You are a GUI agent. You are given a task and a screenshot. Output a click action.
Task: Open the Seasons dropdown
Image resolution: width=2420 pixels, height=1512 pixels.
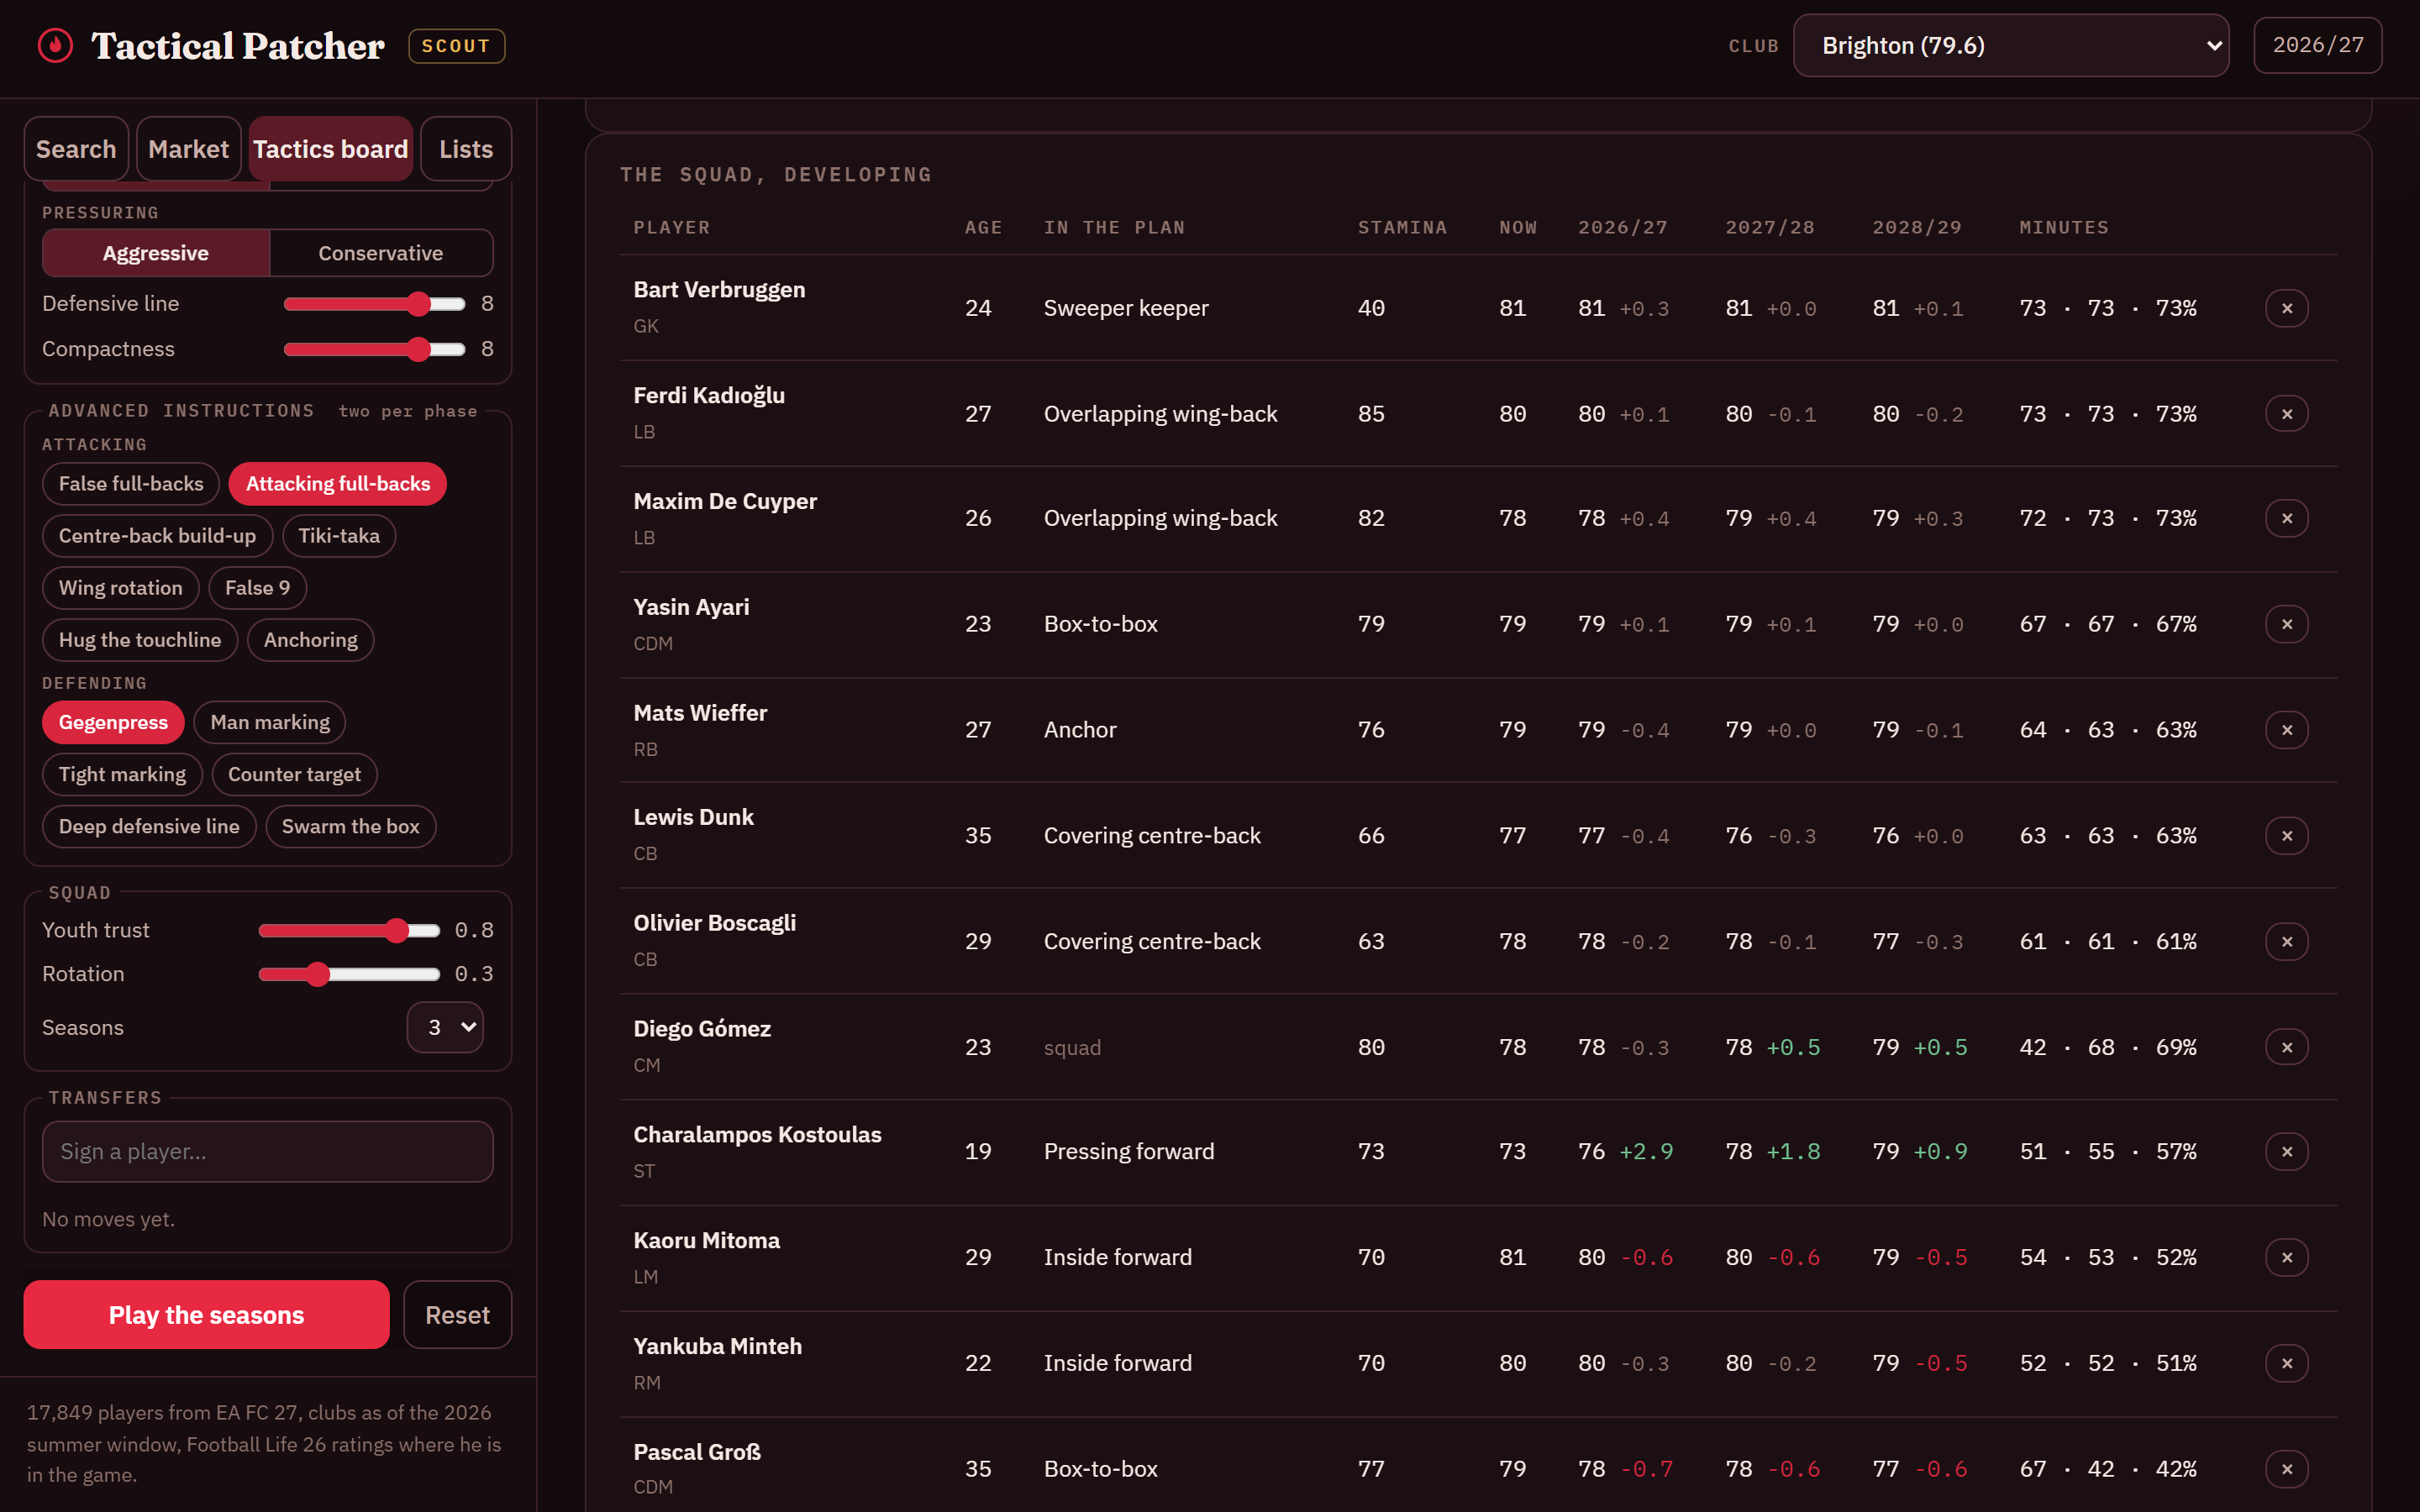(x=445, y=1028)
